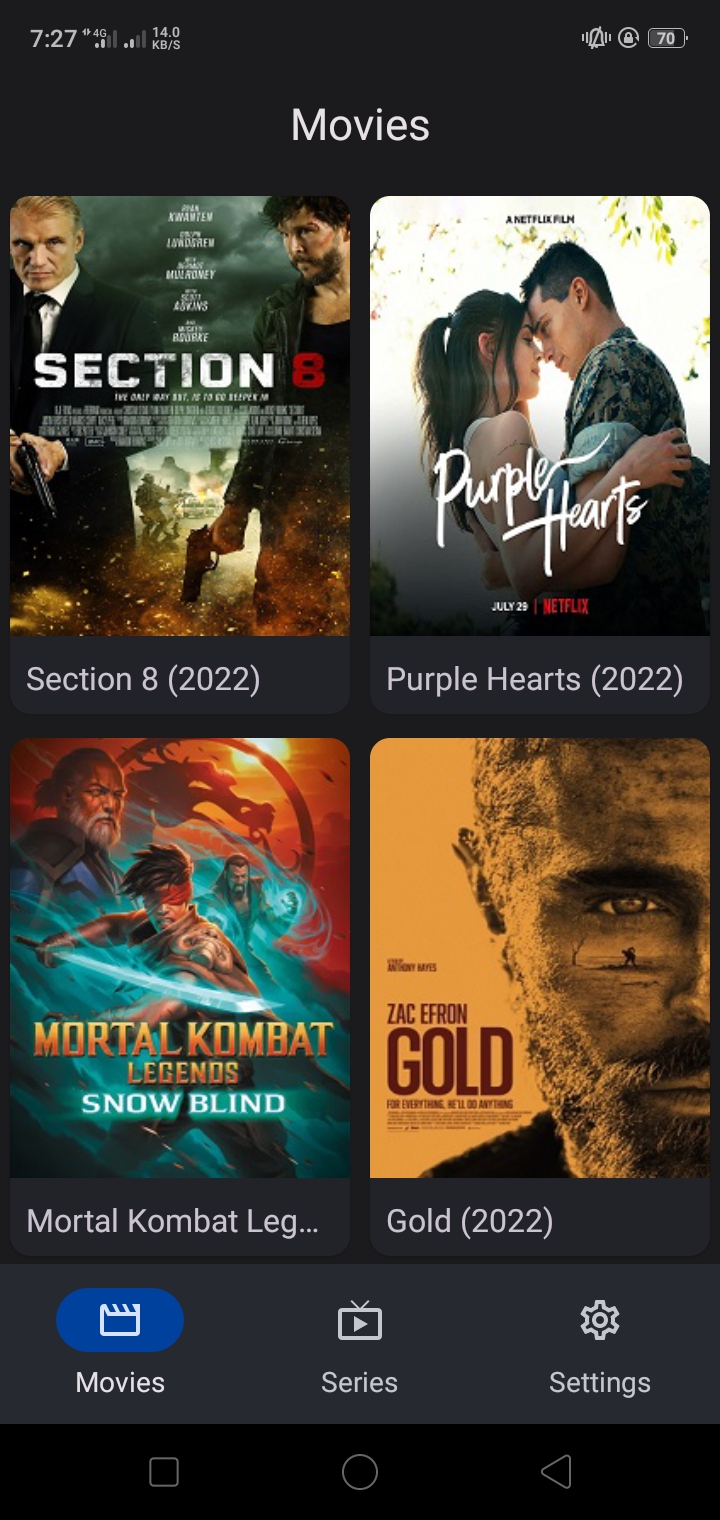
Task: Open the Settings gear icon
Action: tap(600, 1320)
